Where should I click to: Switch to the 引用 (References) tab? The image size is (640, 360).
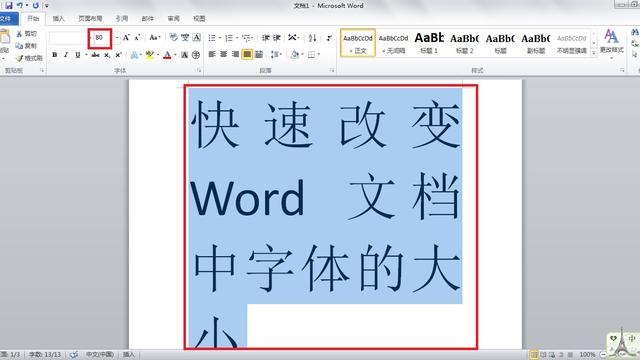(122, 18)
